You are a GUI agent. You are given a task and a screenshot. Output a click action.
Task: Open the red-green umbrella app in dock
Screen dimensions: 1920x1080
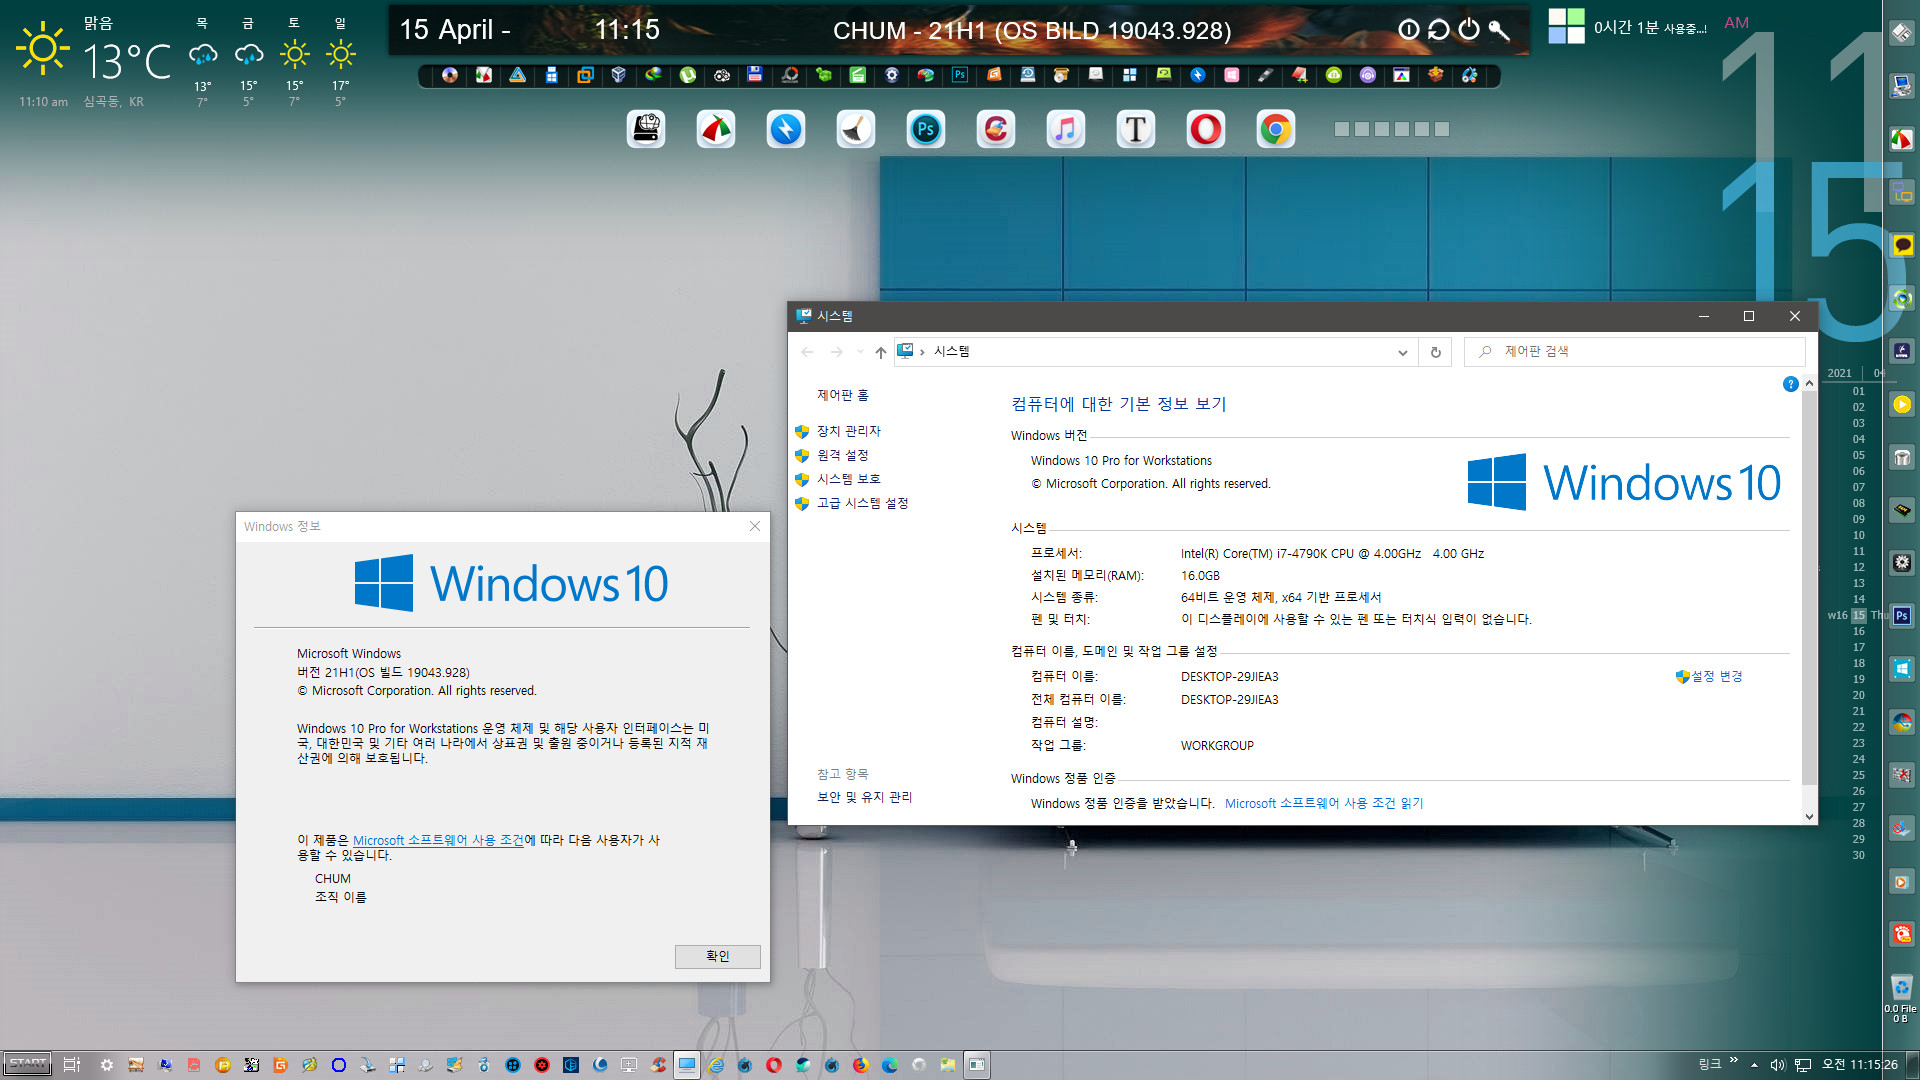pyautogui.click(x=716, y=130)
